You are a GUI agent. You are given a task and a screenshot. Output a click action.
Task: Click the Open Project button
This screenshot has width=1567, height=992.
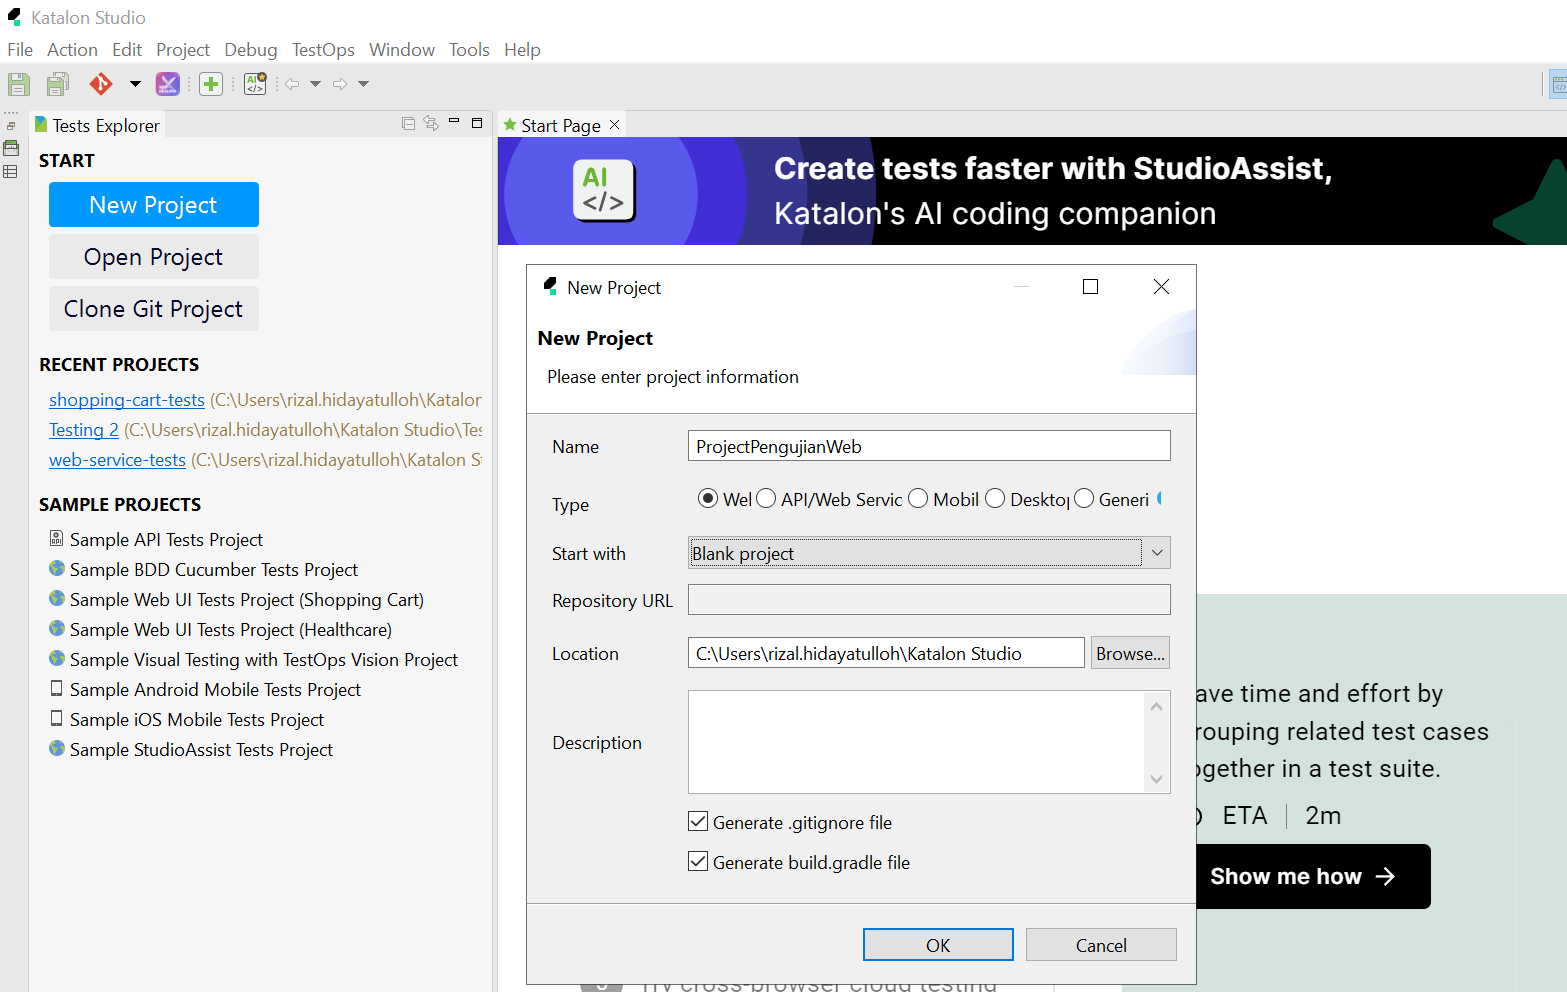tap(154, 257)
